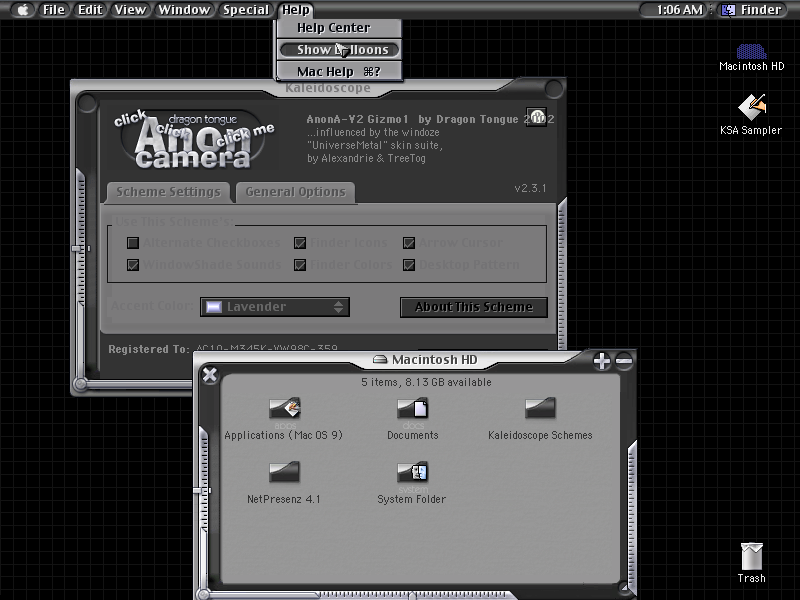Toggle the Desktop Pattern checkbox
Viewport: 800px width, 600px height.
click(x=409, y=265)
